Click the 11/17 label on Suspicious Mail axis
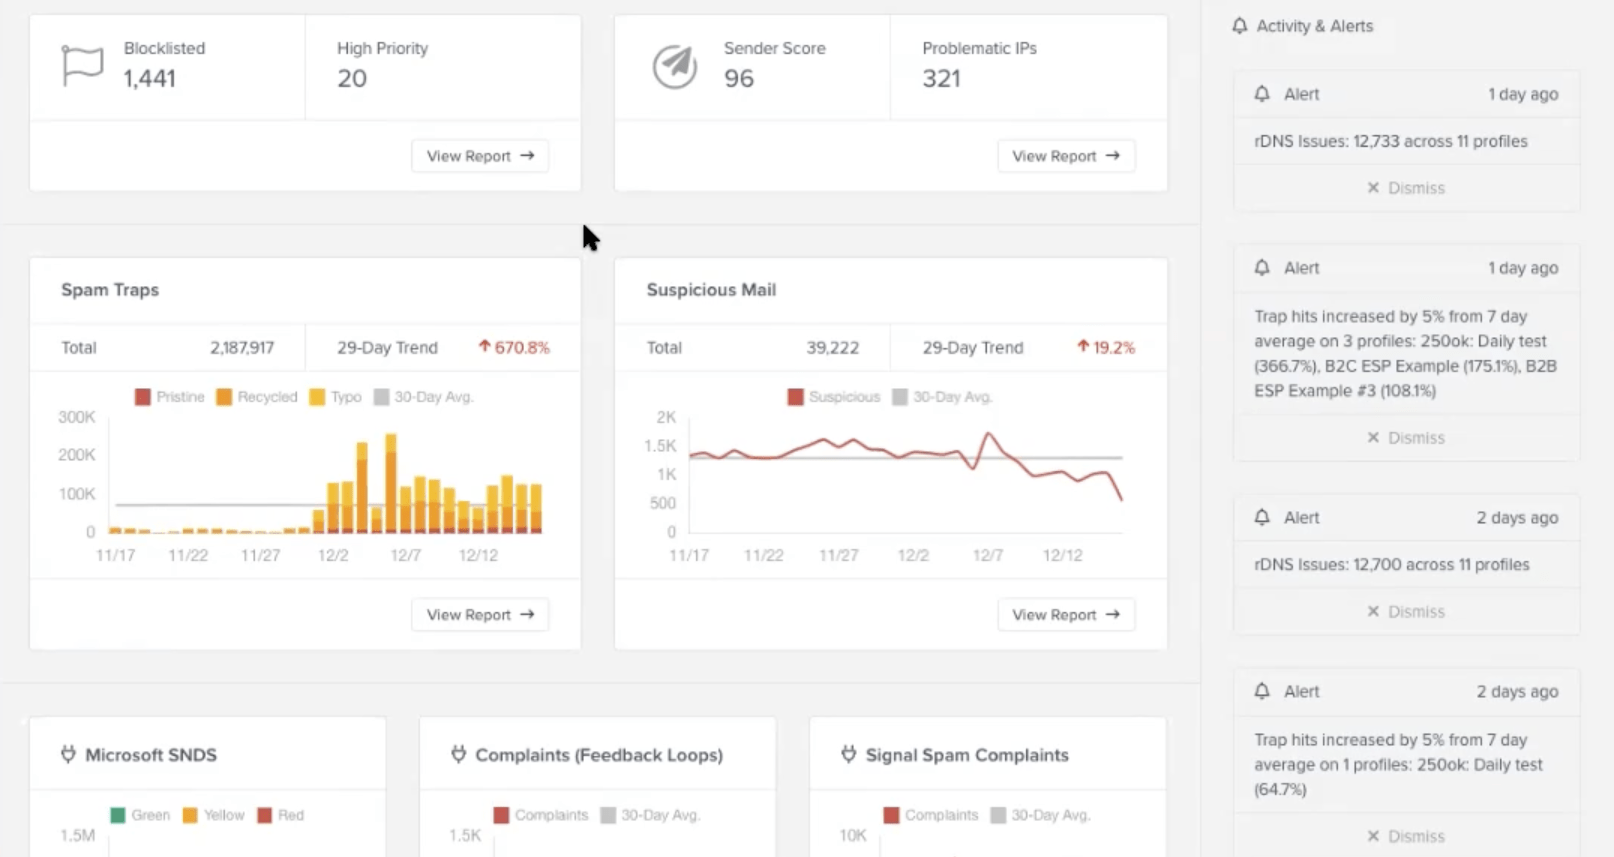 click(x=689, y=555)
